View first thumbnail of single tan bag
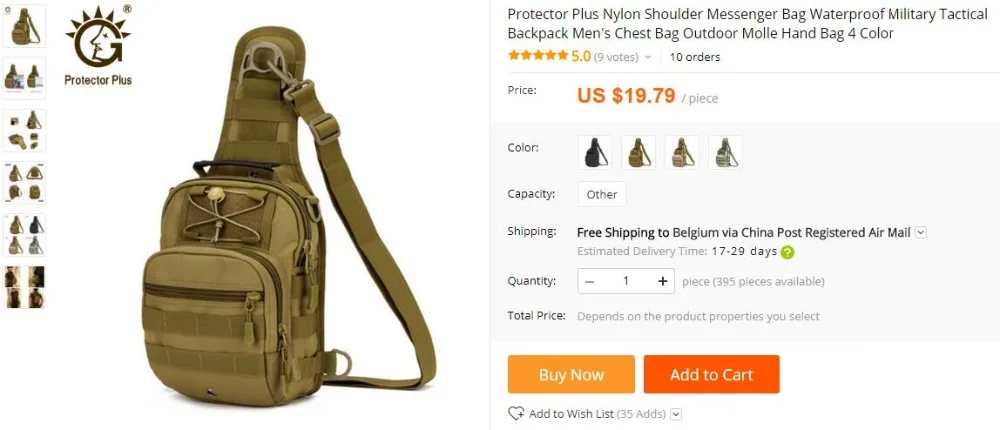 (x=24, y=26)
